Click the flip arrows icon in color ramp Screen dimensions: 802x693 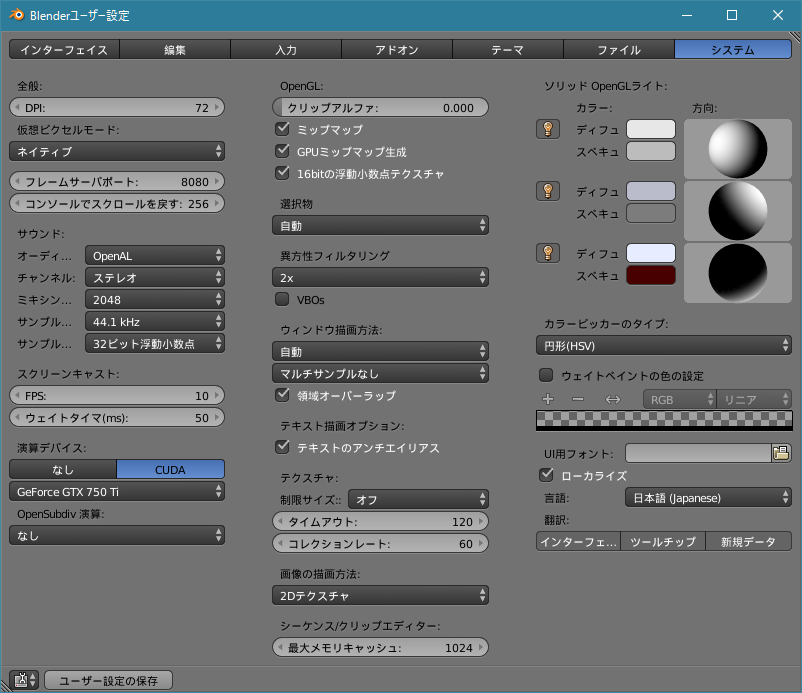(x=613, y=399)
